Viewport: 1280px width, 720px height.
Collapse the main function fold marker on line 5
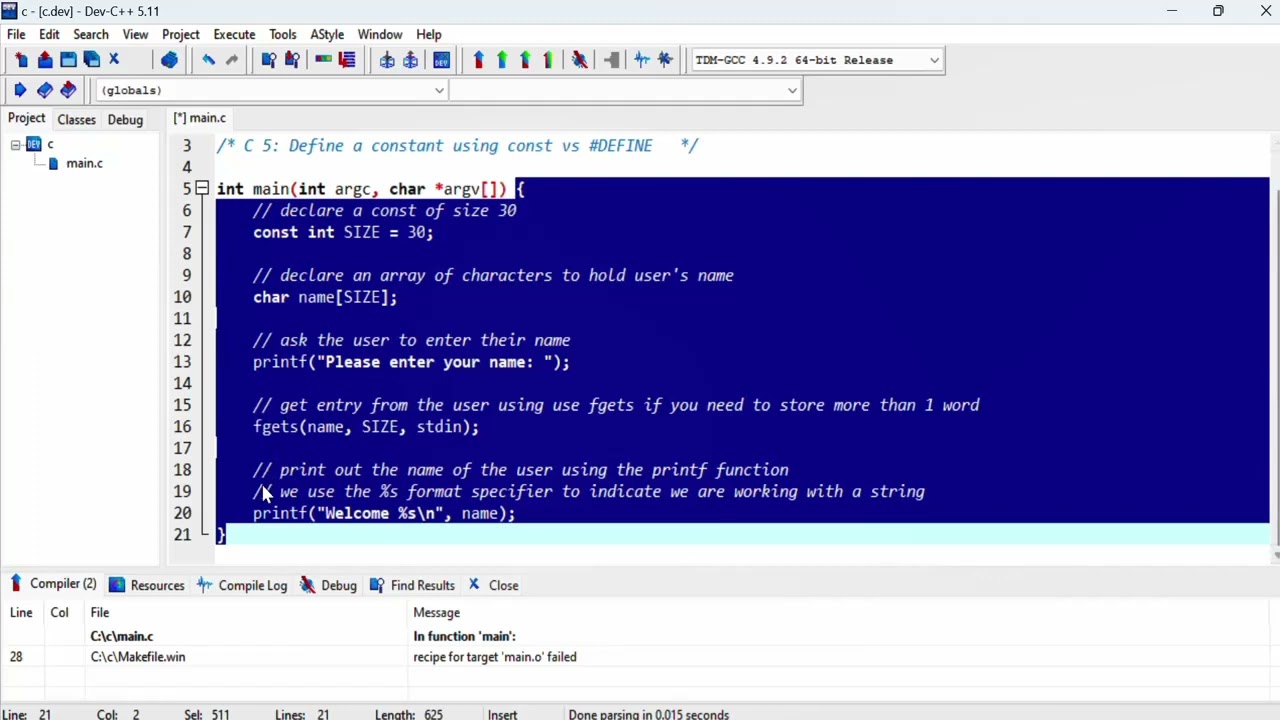202,188
